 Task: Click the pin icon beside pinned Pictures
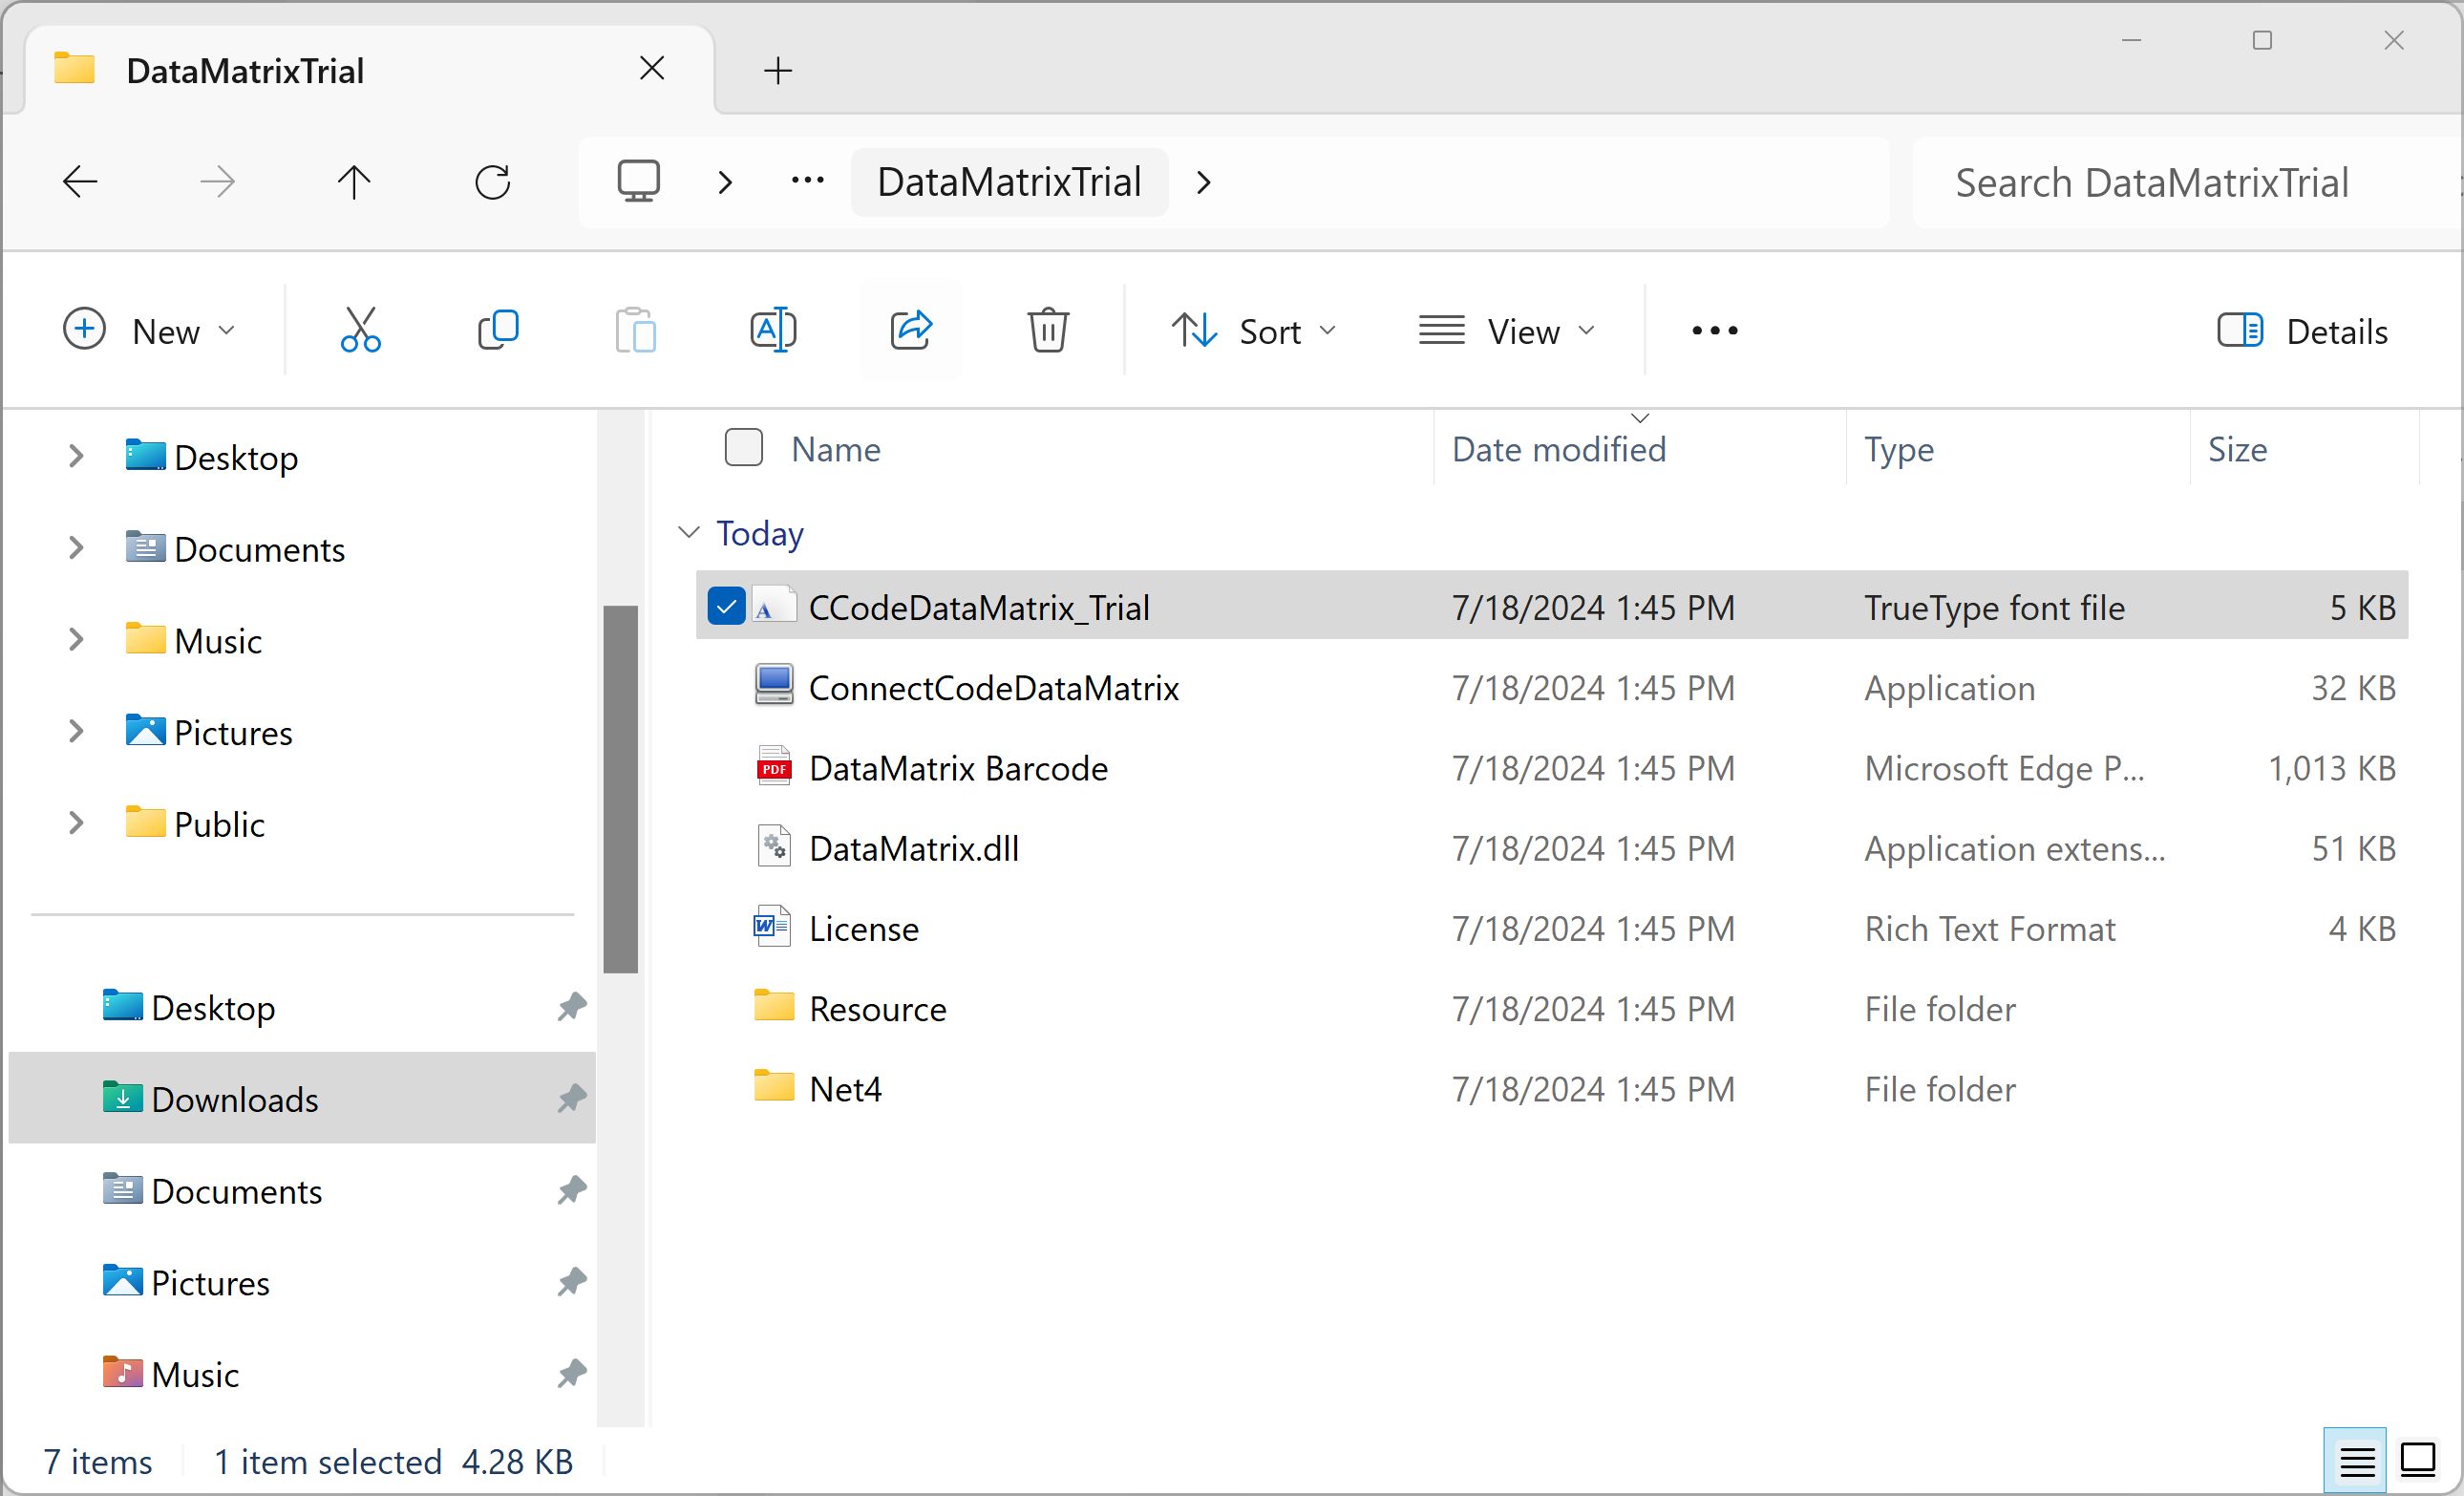point(571,1281)
